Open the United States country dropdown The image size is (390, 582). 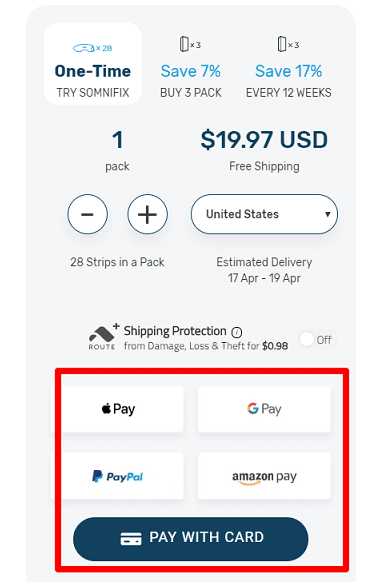pyautogui.click(x=264, y=214)
